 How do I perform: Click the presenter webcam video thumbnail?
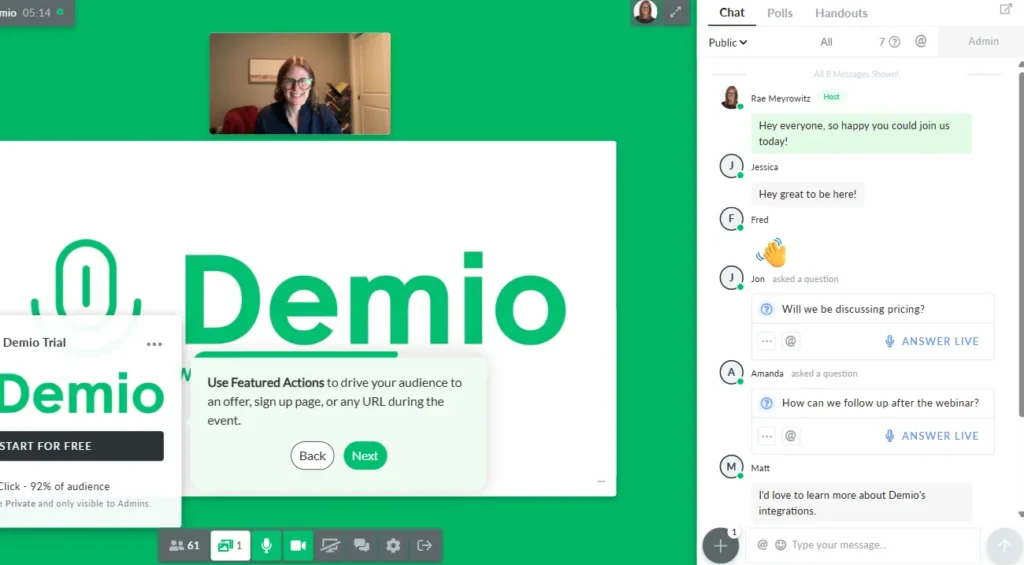pyautogui.click(x=300, y=84)
